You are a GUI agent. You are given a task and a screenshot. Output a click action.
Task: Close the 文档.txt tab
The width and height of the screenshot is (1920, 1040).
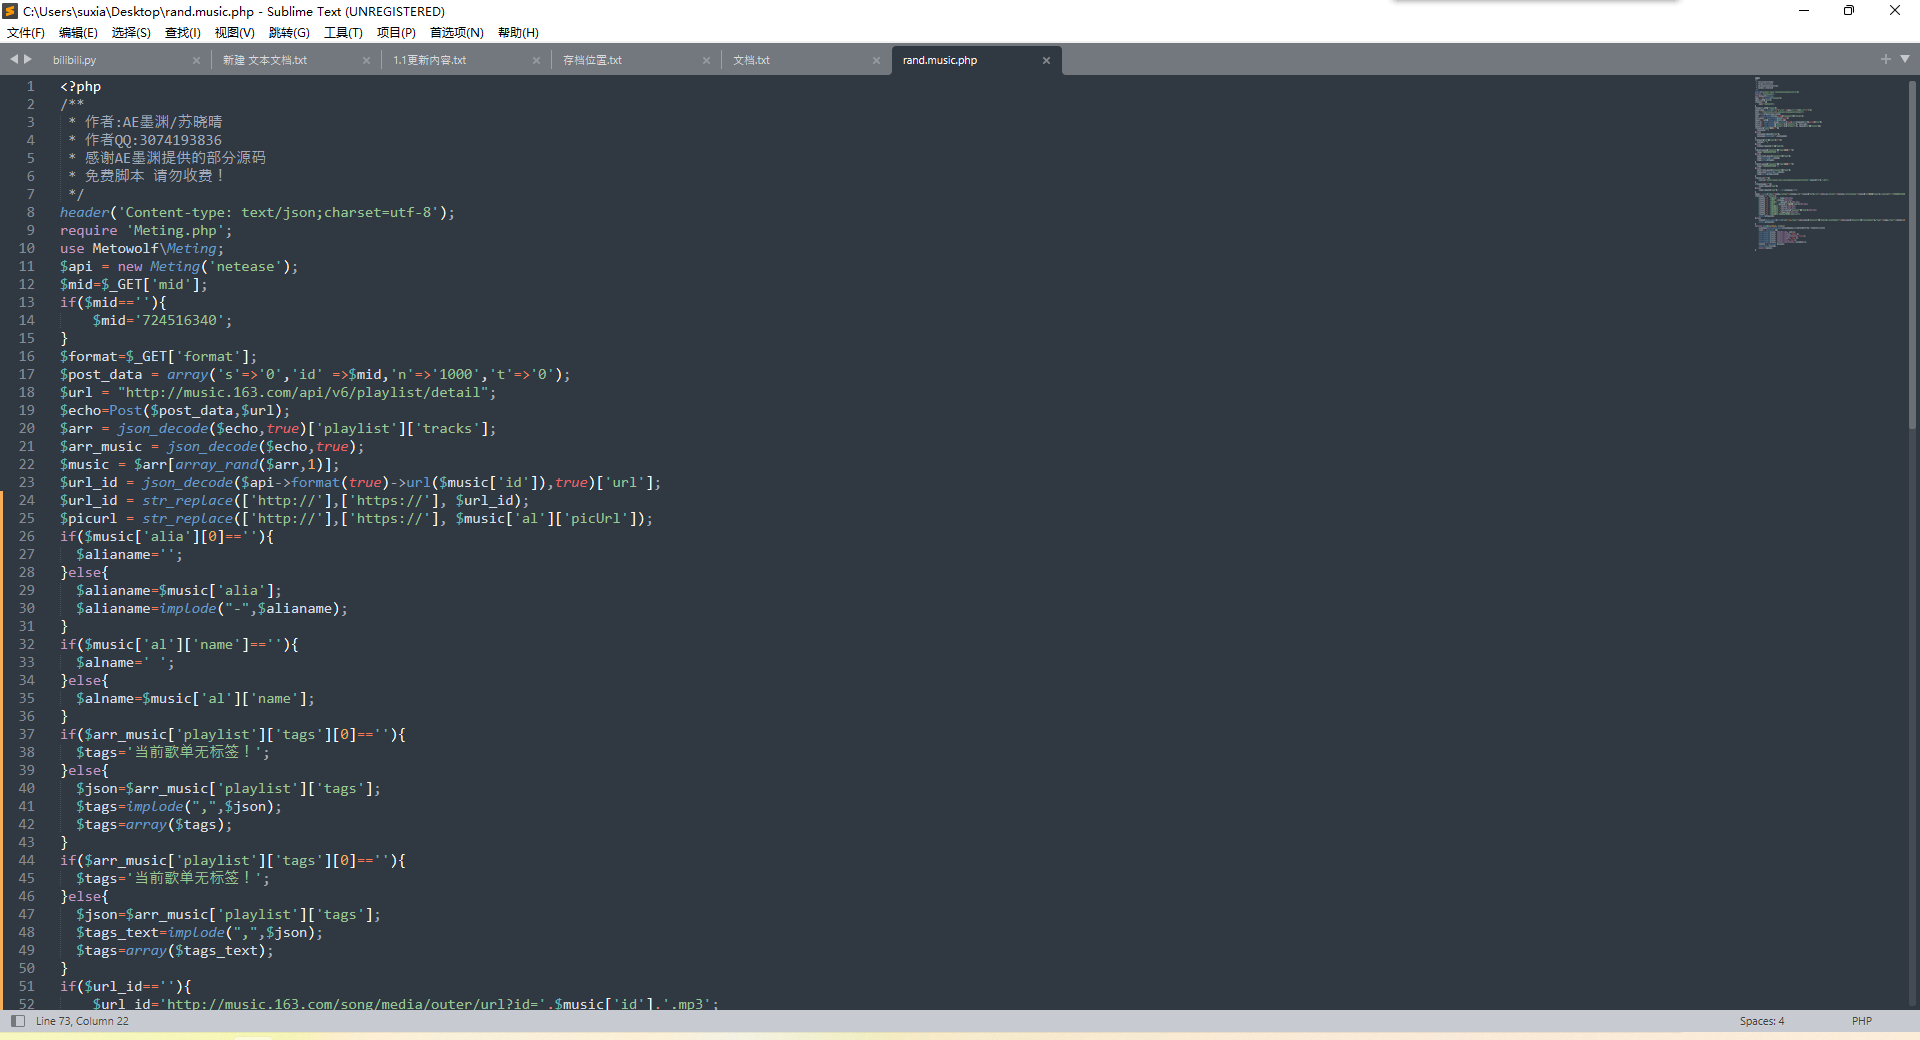(x=876, y=60)
